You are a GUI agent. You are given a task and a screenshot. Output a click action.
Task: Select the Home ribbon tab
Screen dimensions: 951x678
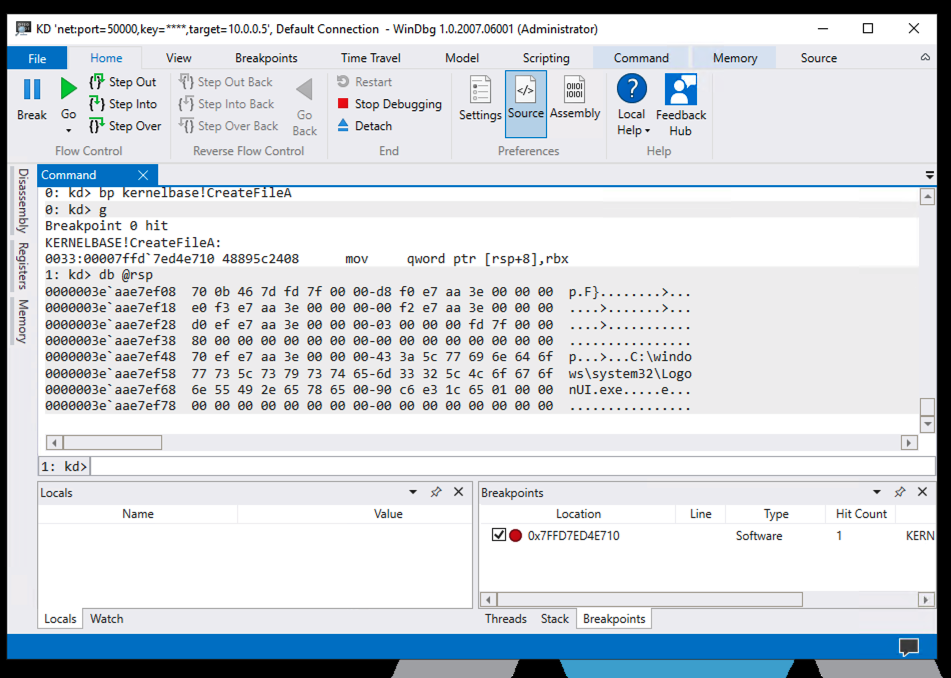(x=106, y=58)
